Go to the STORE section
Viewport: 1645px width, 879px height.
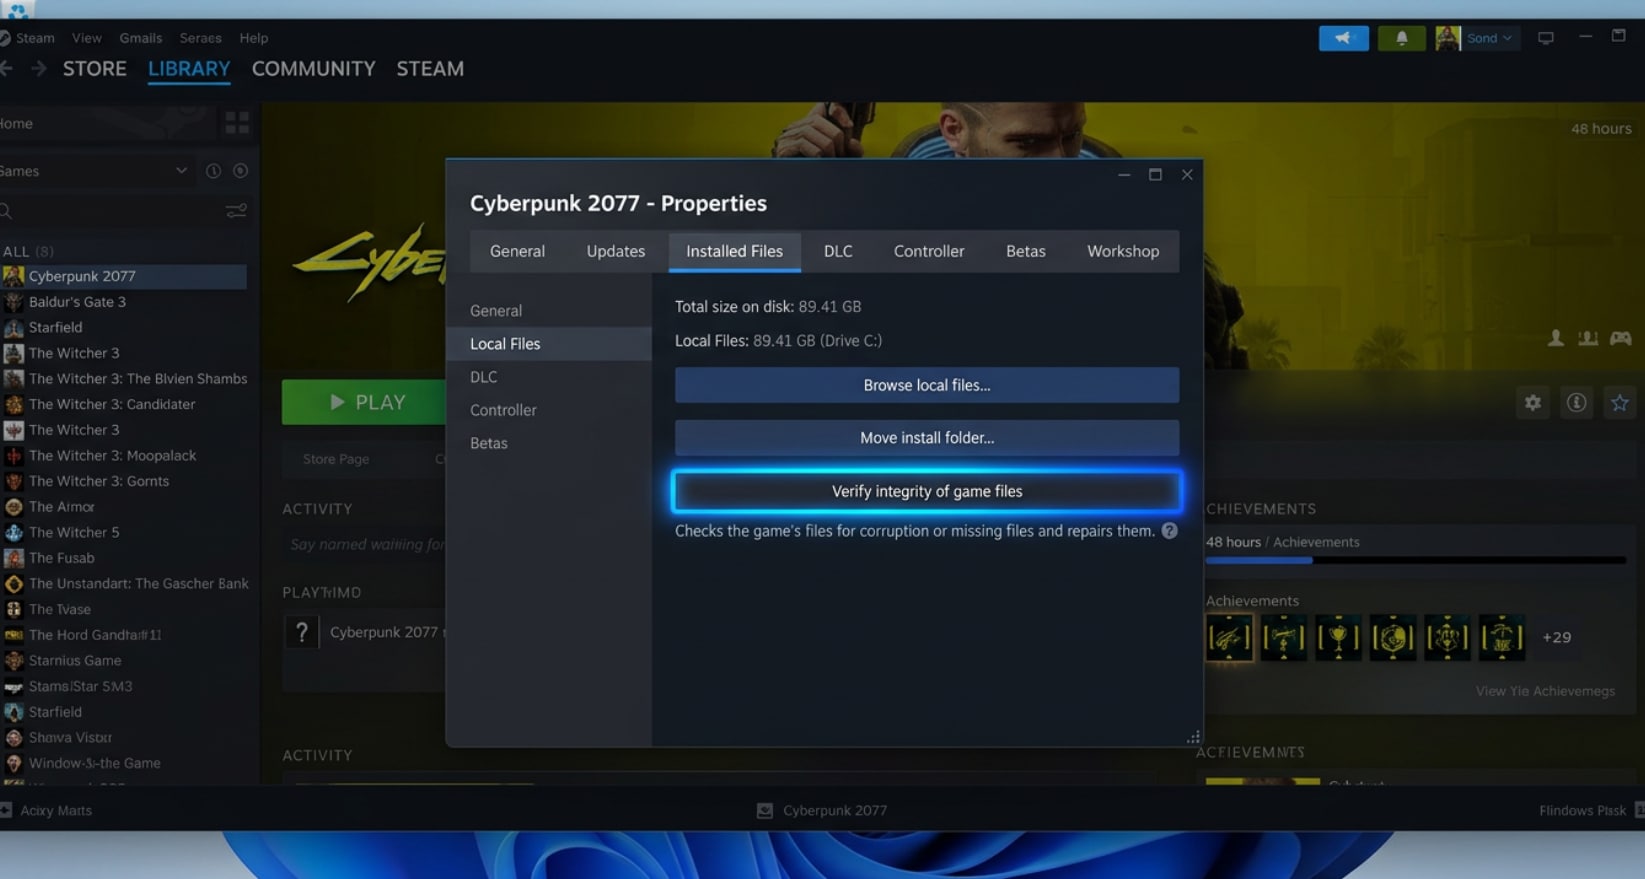point(95,69)
